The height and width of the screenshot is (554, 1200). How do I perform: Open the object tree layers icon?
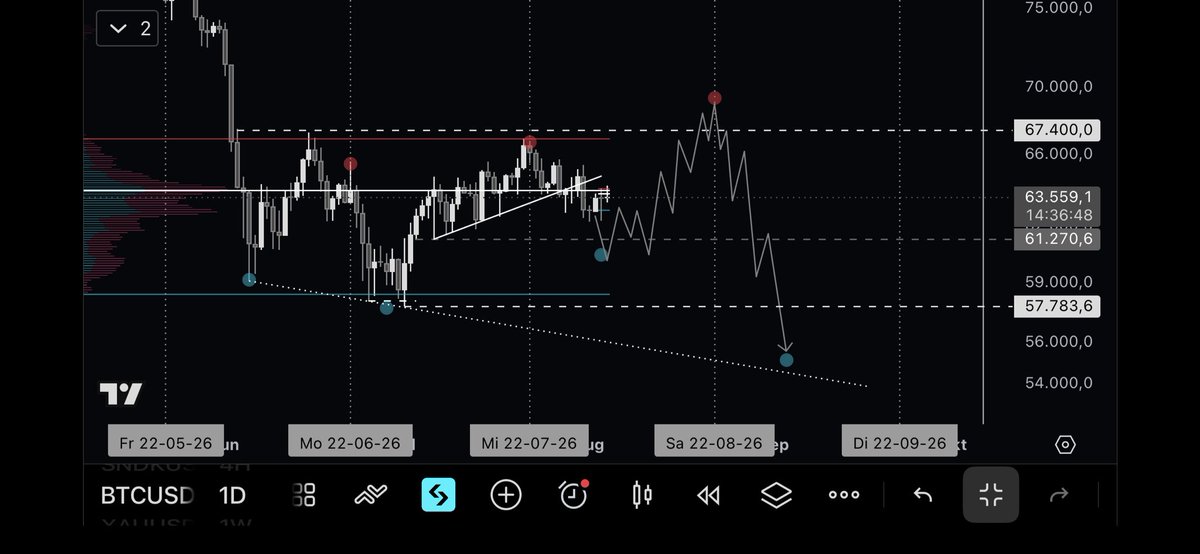[776, 494]
